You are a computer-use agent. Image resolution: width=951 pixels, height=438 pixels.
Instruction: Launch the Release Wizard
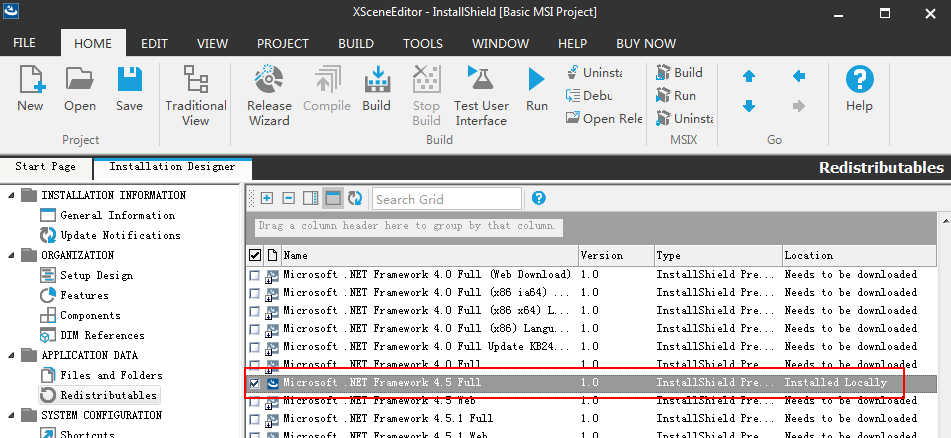[x=269, y=96]
